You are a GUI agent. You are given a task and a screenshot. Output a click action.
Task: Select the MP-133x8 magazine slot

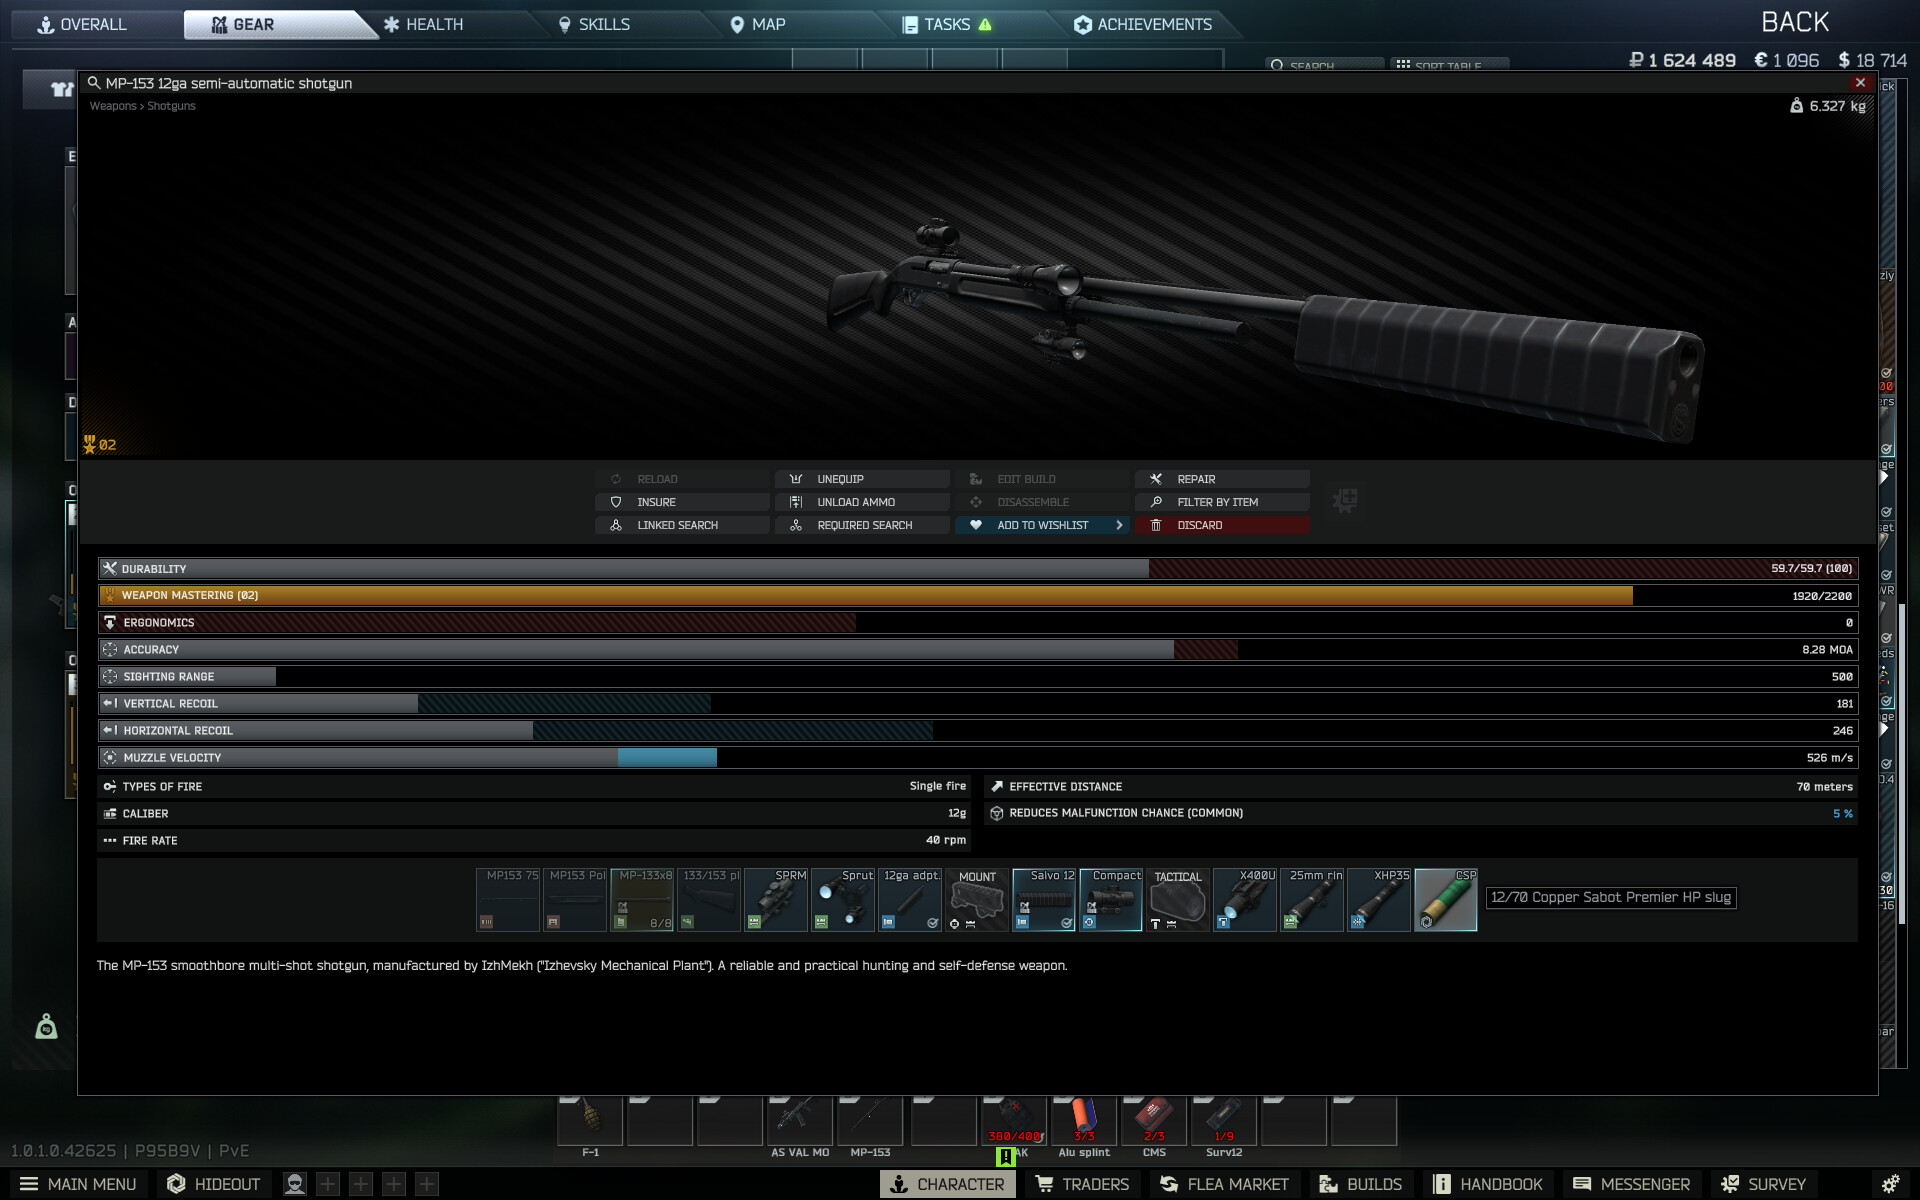[x=642, y=900]
